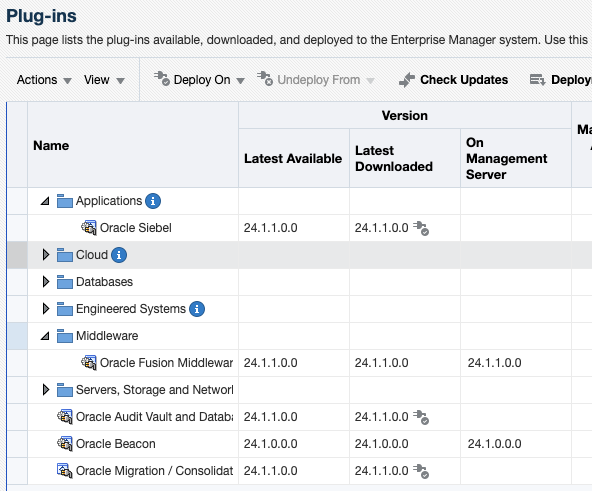
Task: Click the Check Updates arrows icon
Action: coord(407,80)
